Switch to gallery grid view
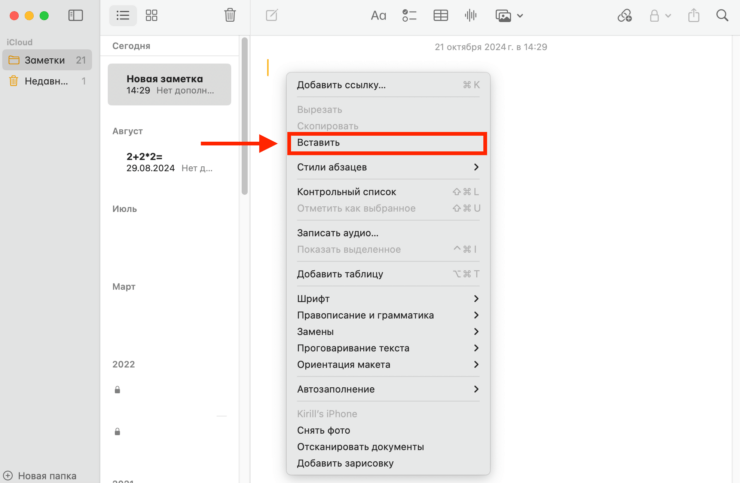The image size is (740, 483). pyautogui.click(x=151, y=15)
